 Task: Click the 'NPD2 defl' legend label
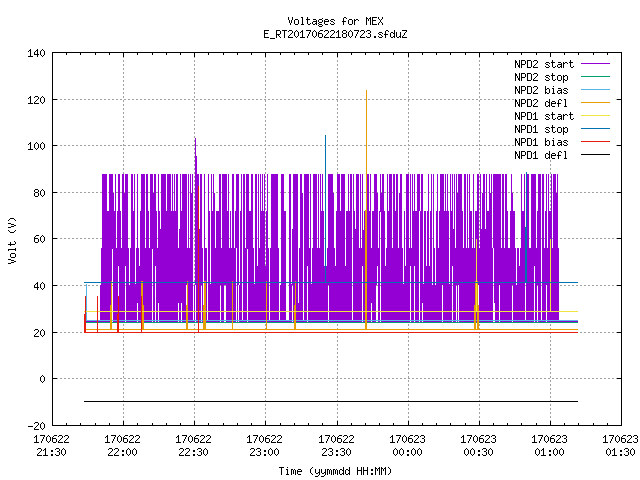coord(541,103)
